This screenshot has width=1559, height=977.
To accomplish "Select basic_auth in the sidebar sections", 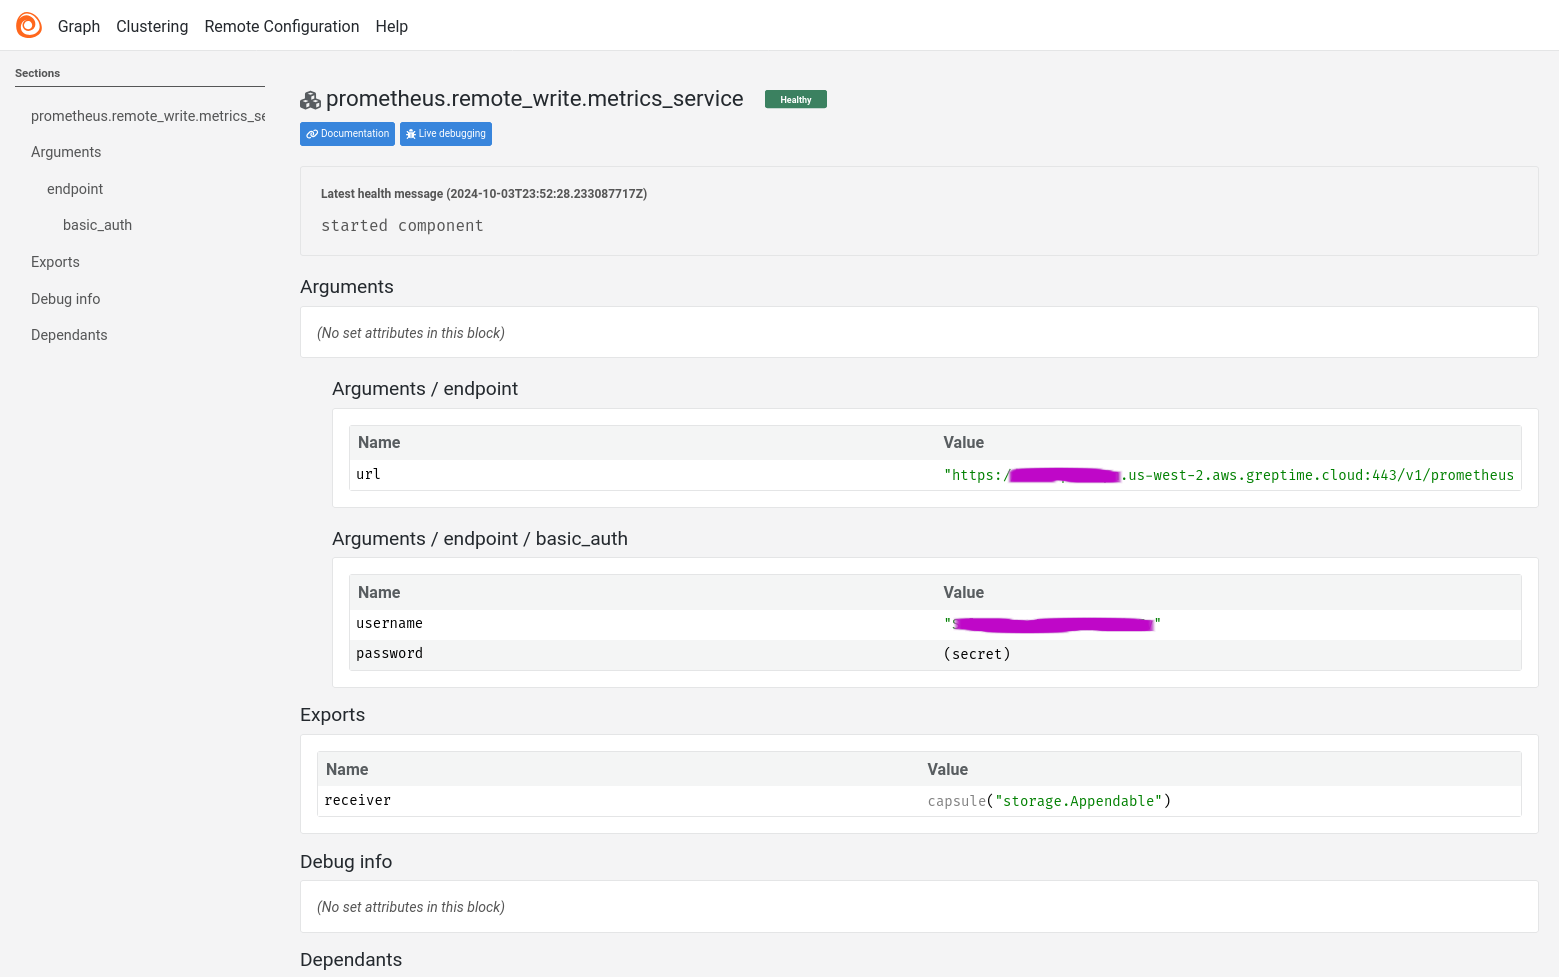I will click(97, 225).
